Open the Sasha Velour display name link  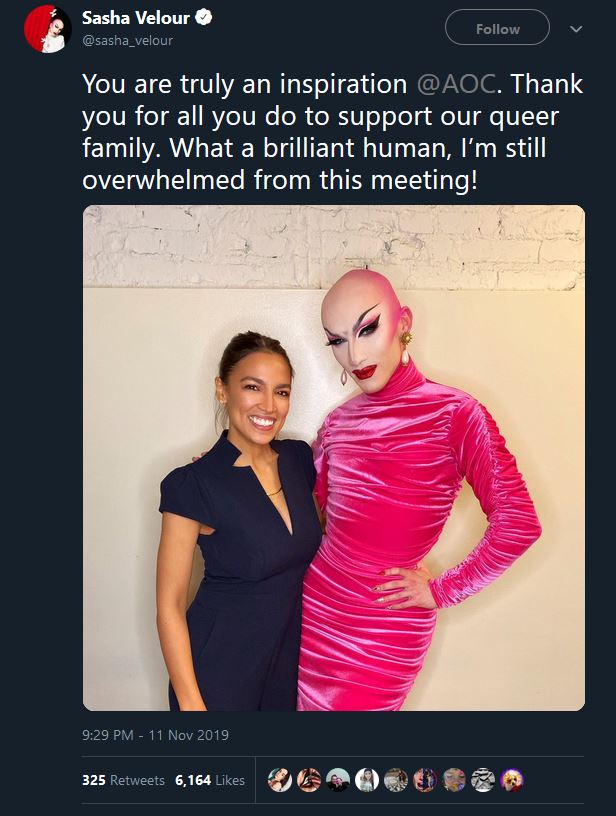point(136,18)
